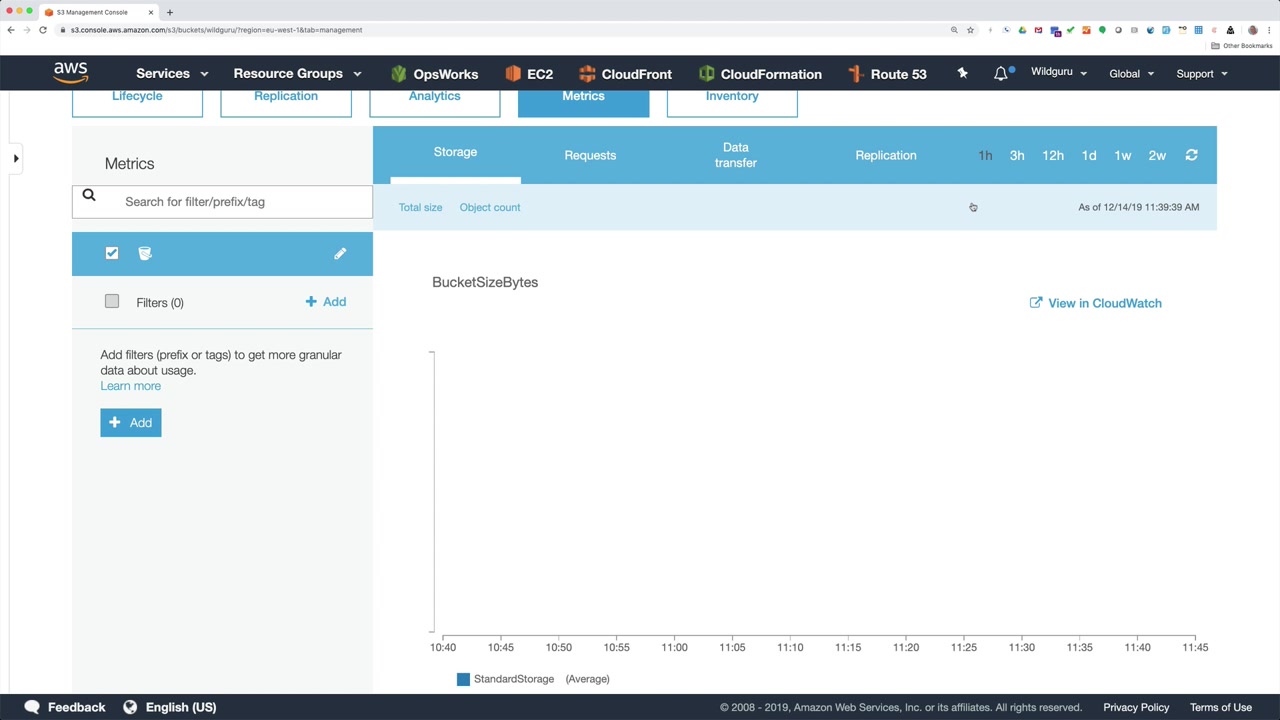Expand the left side panel arrow

(15, 158)
